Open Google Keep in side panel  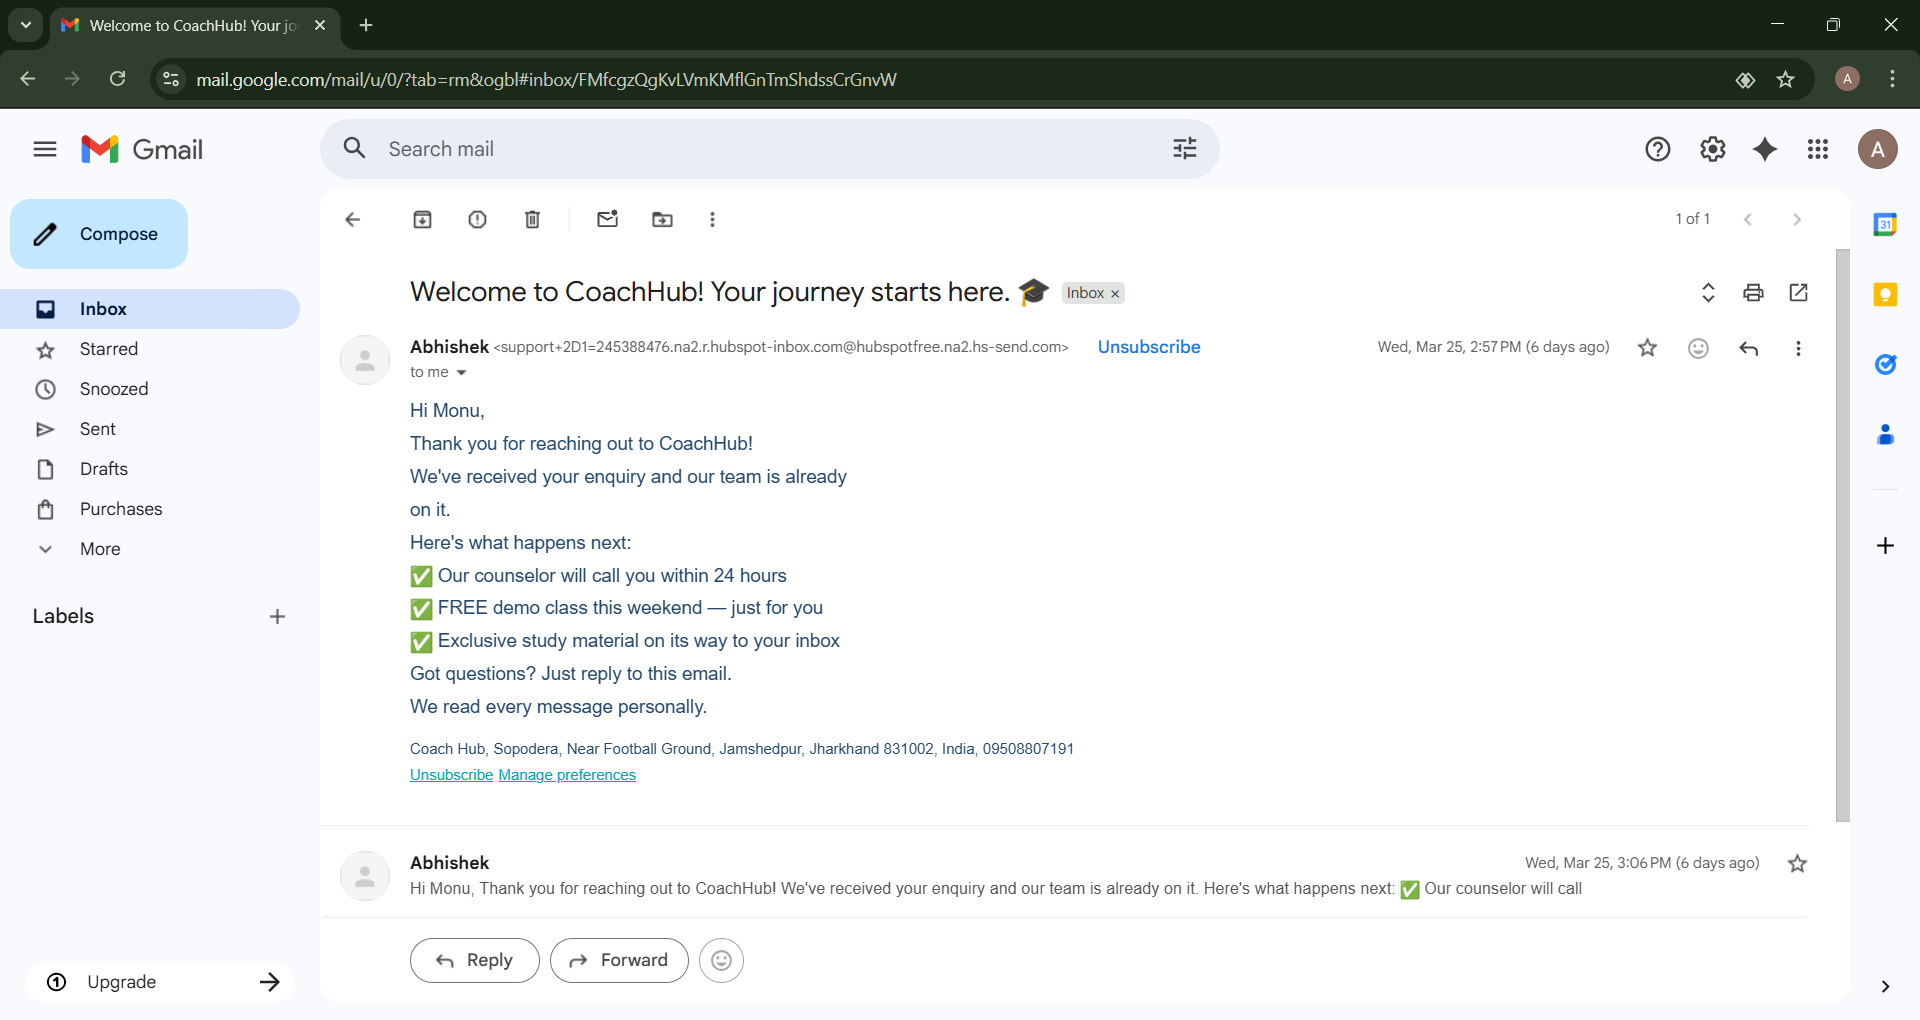tap(1885, 294)
